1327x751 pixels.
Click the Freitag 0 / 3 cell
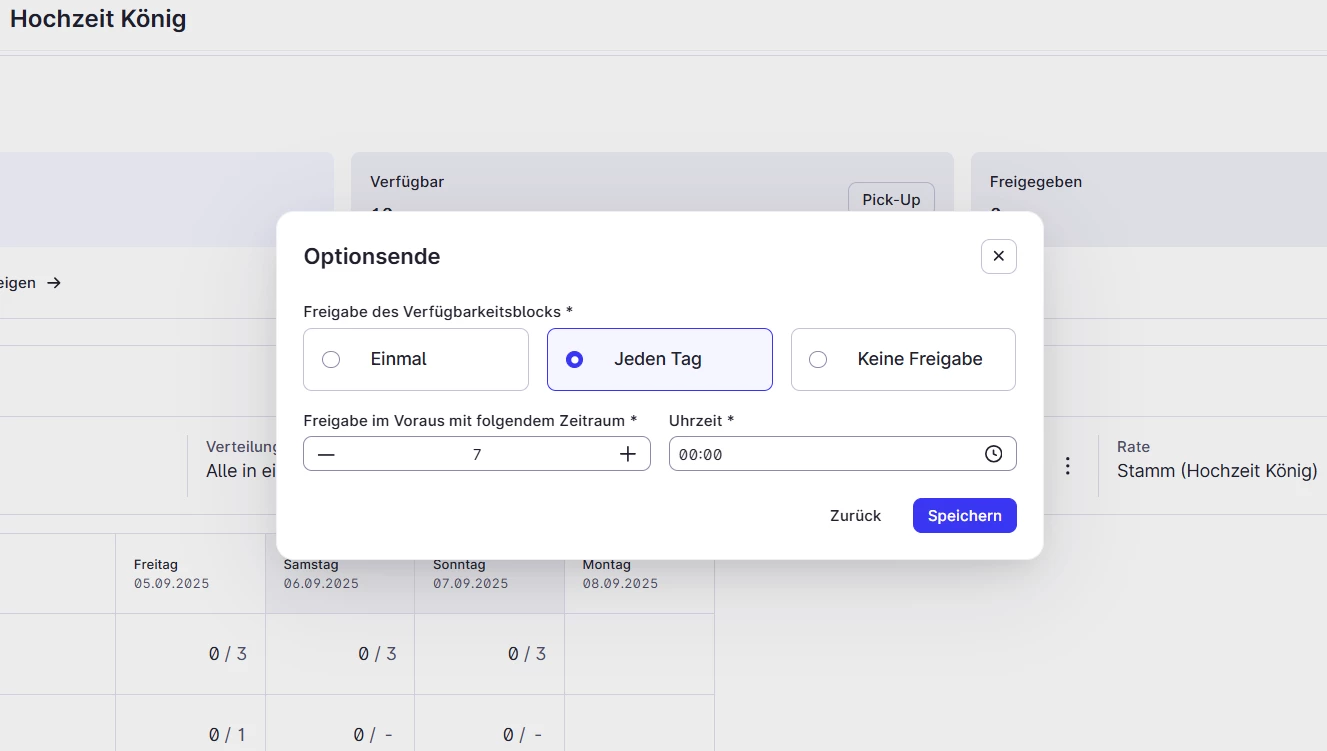click(x=190, y=654)
